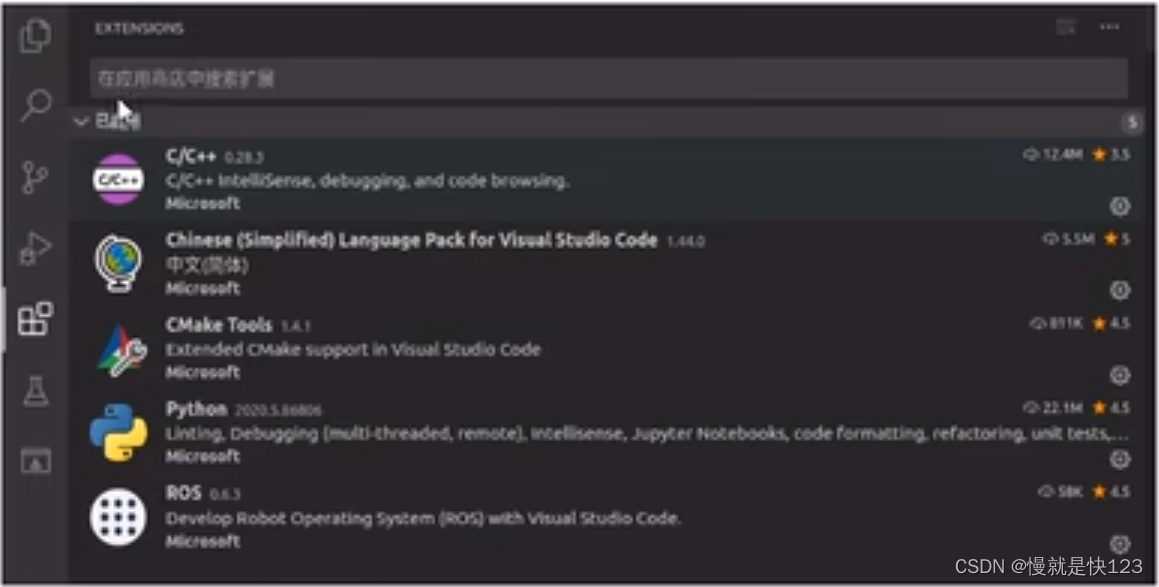
Task: Open the Remote Explorer view
Action: [x=34, y=459]
